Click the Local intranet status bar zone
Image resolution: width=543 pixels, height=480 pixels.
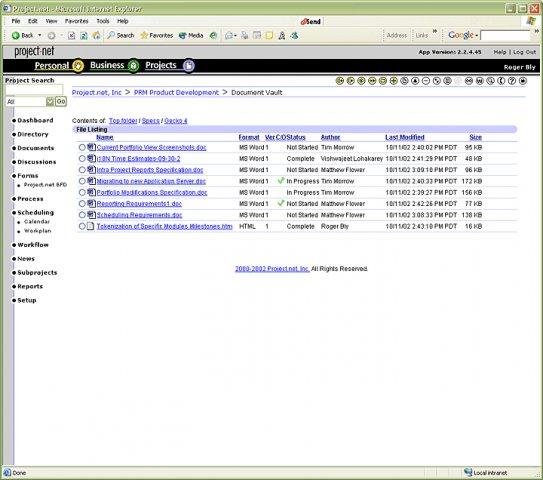click(x=486, y=473)
